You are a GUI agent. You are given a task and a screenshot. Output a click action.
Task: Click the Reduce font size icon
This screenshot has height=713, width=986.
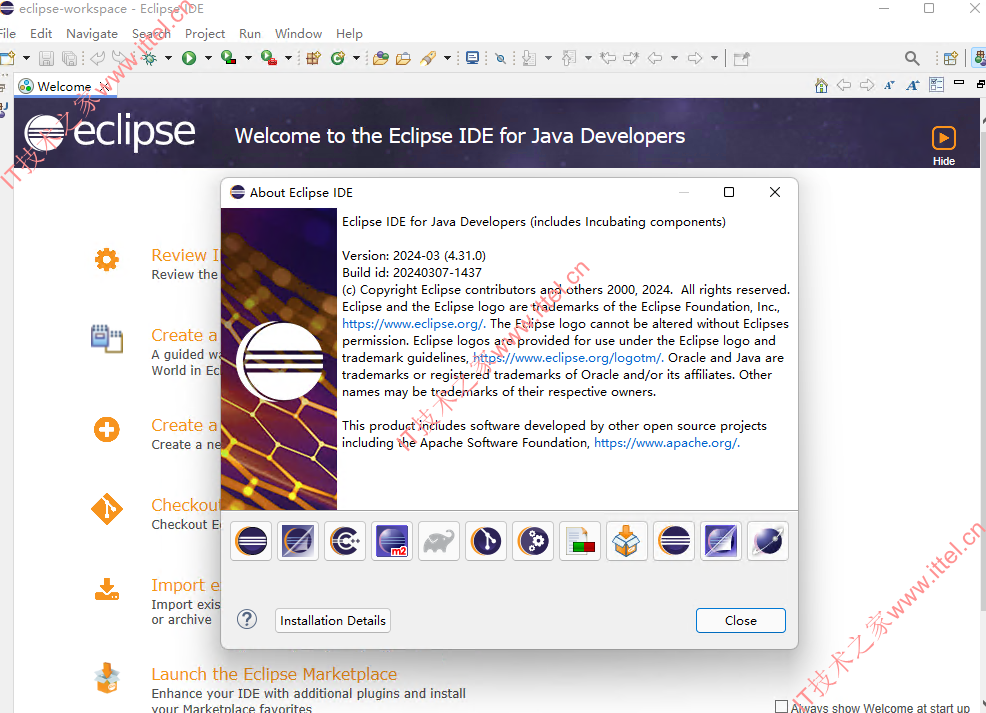pyautogui.click(x=889, y=86)
